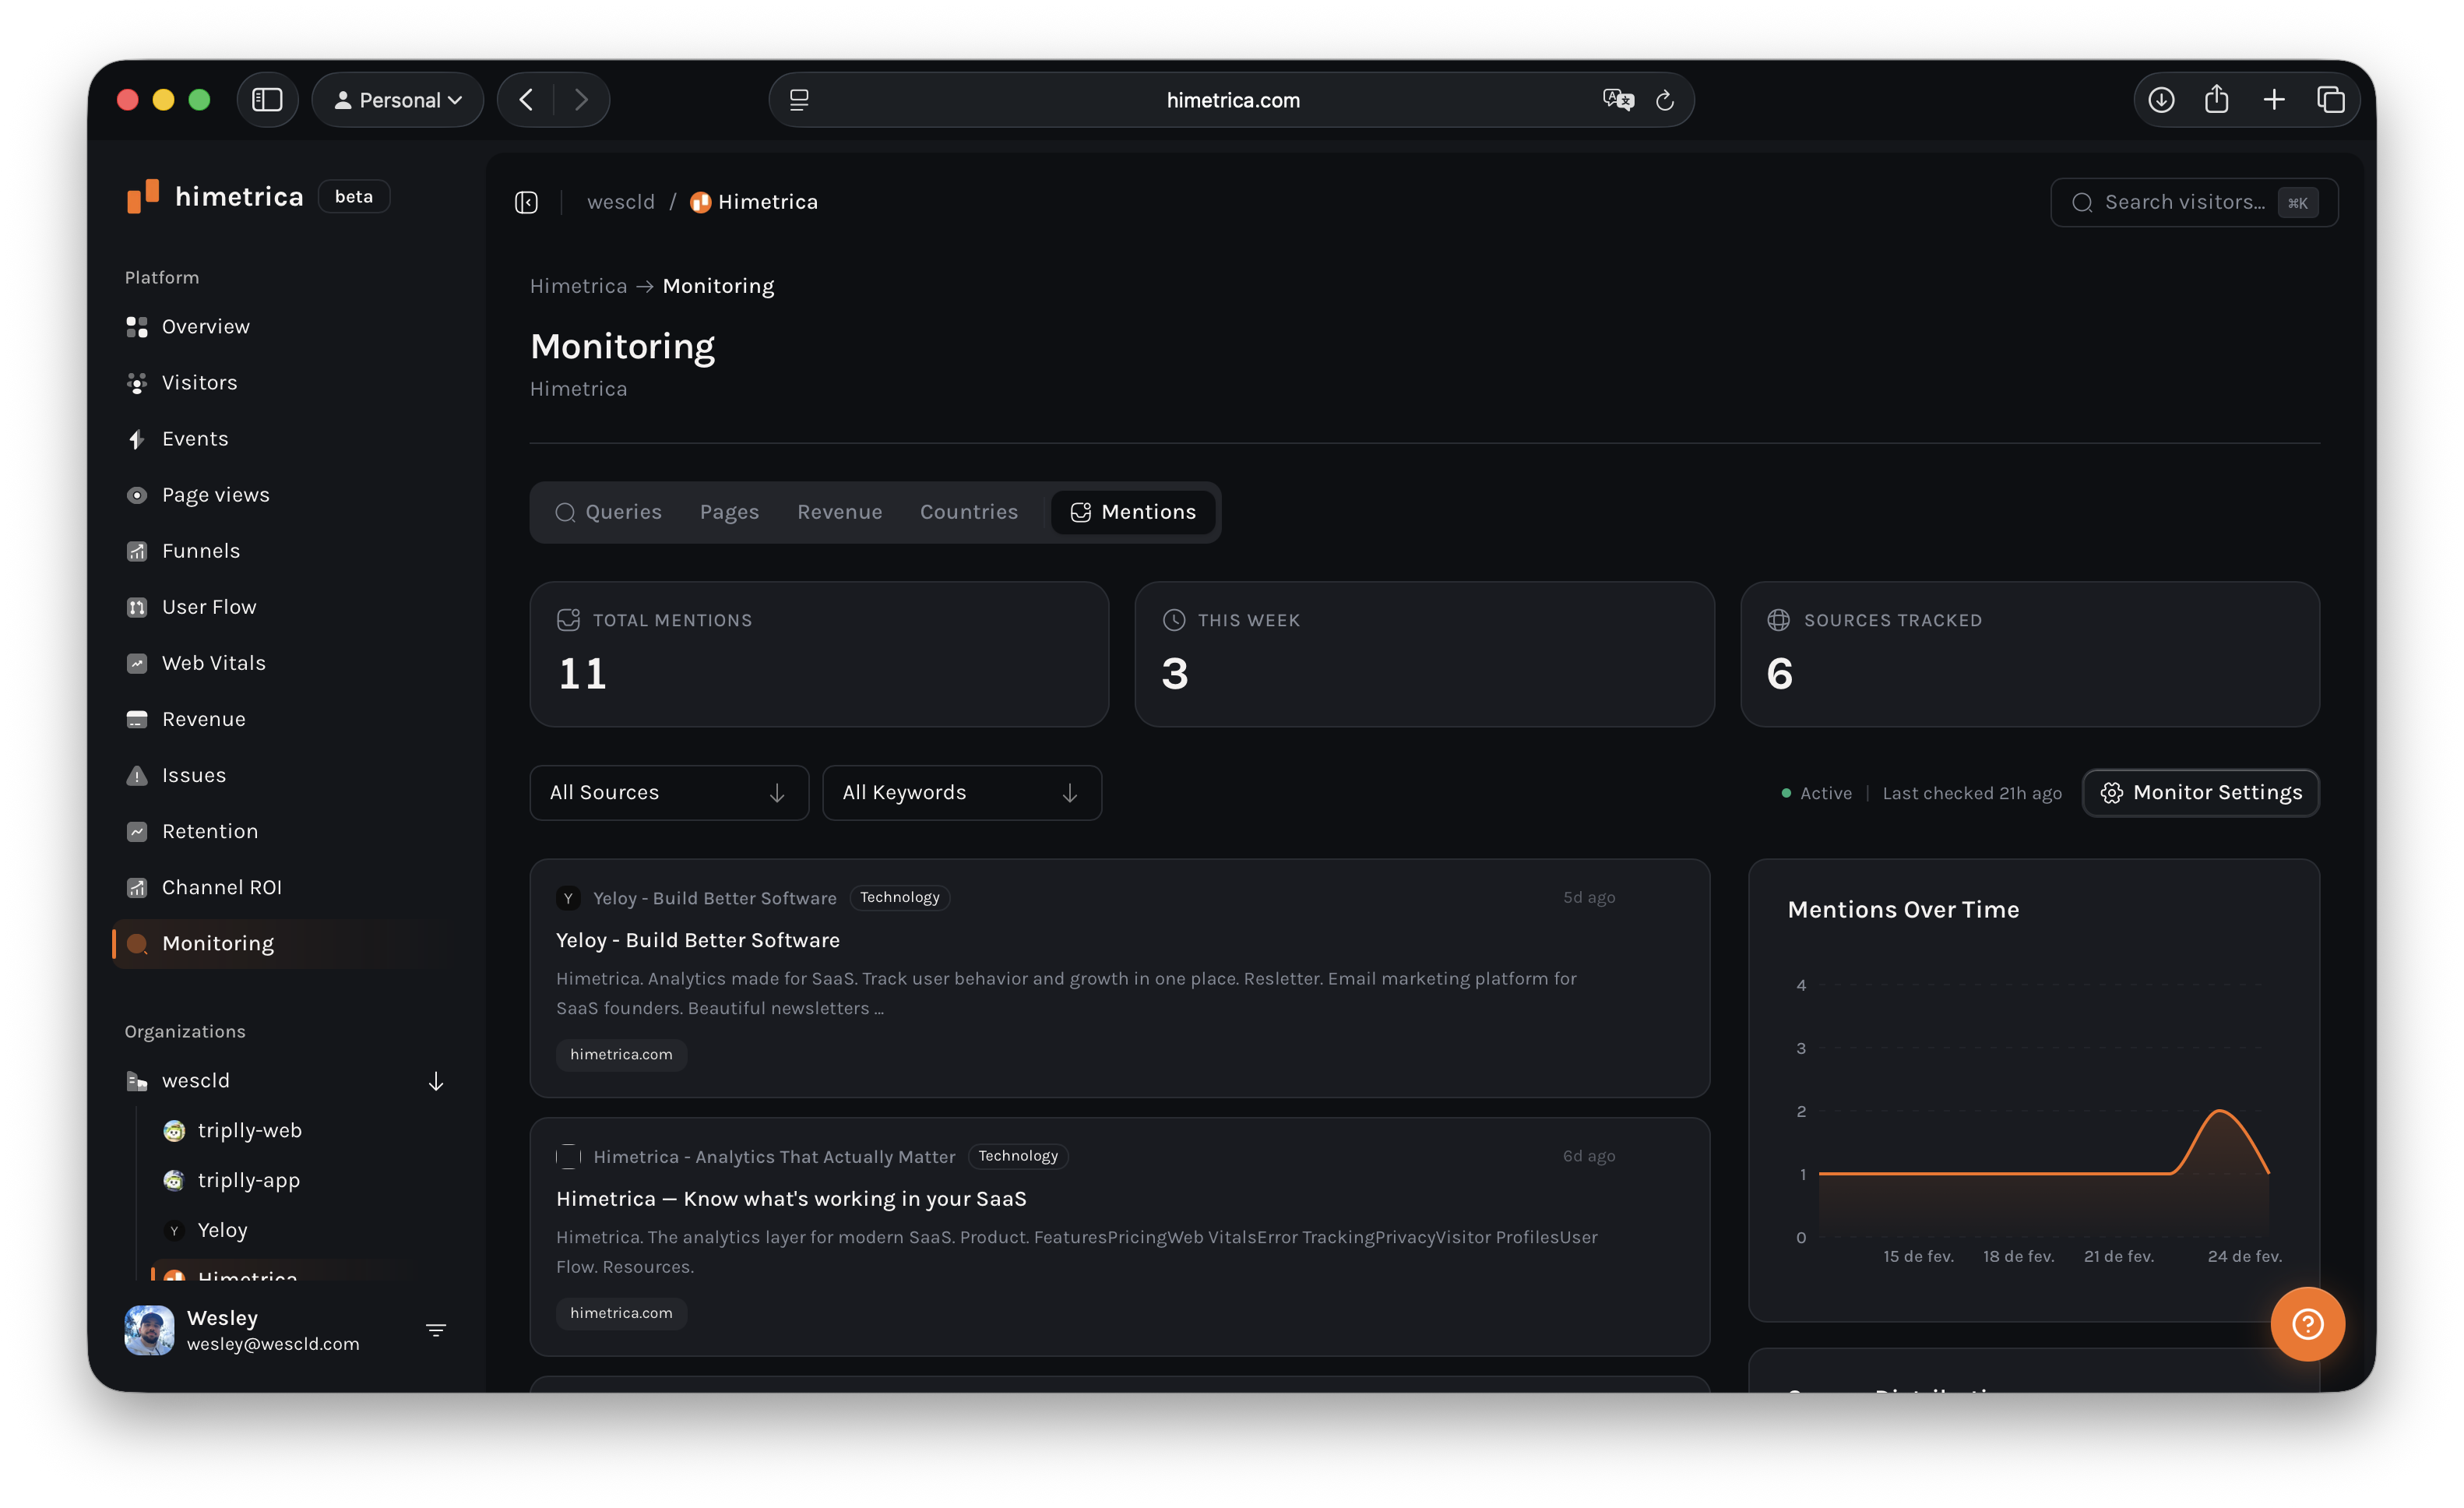Select the Funnels icon in the sidebar
Screen dimensions: 2464x1508
coord(137,550)
